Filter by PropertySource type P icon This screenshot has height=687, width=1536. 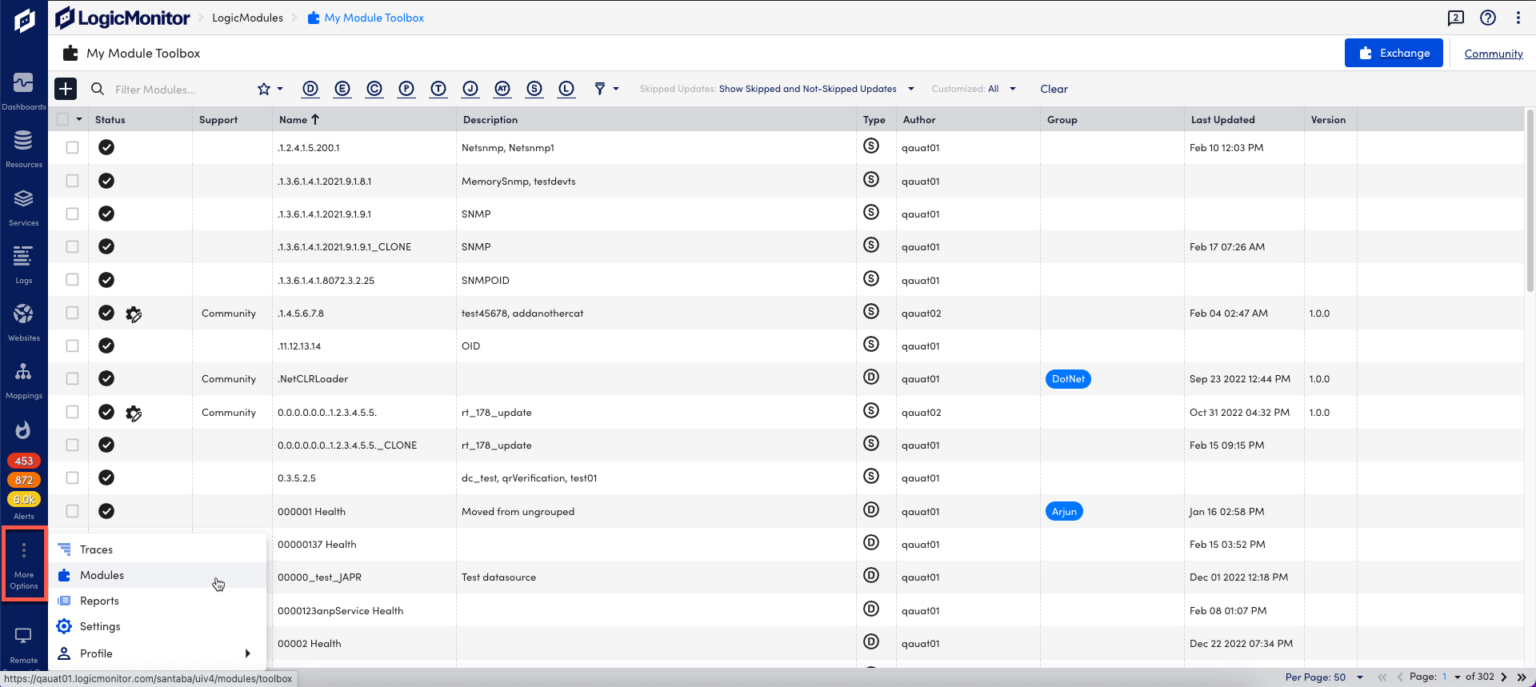[x=406, y=89]
